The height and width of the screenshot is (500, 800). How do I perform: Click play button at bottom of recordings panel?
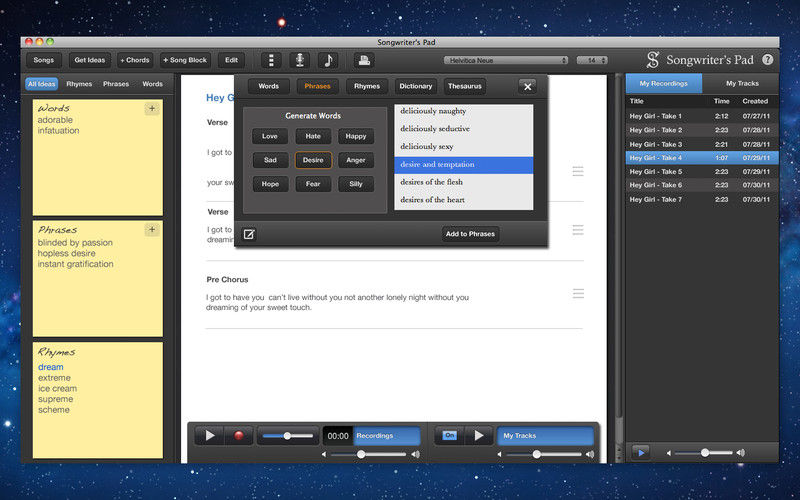[x=641, y=453]
